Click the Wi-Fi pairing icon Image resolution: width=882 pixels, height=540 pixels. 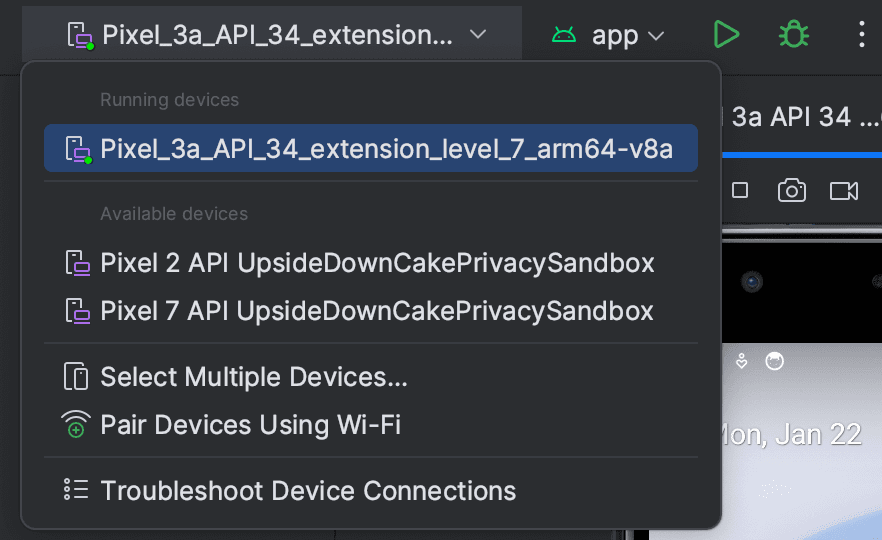click(x=76, y=424)
